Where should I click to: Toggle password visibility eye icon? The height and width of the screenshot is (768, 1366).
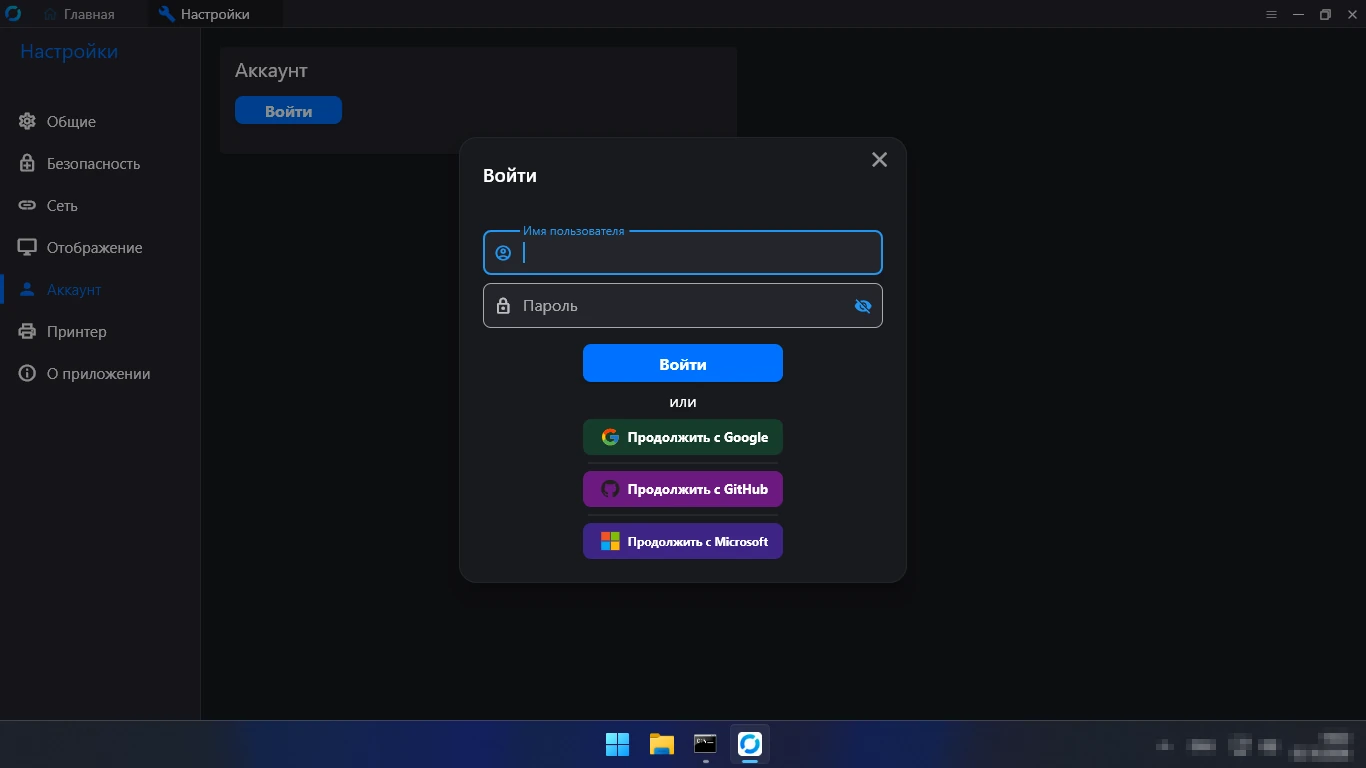(863, 306)
